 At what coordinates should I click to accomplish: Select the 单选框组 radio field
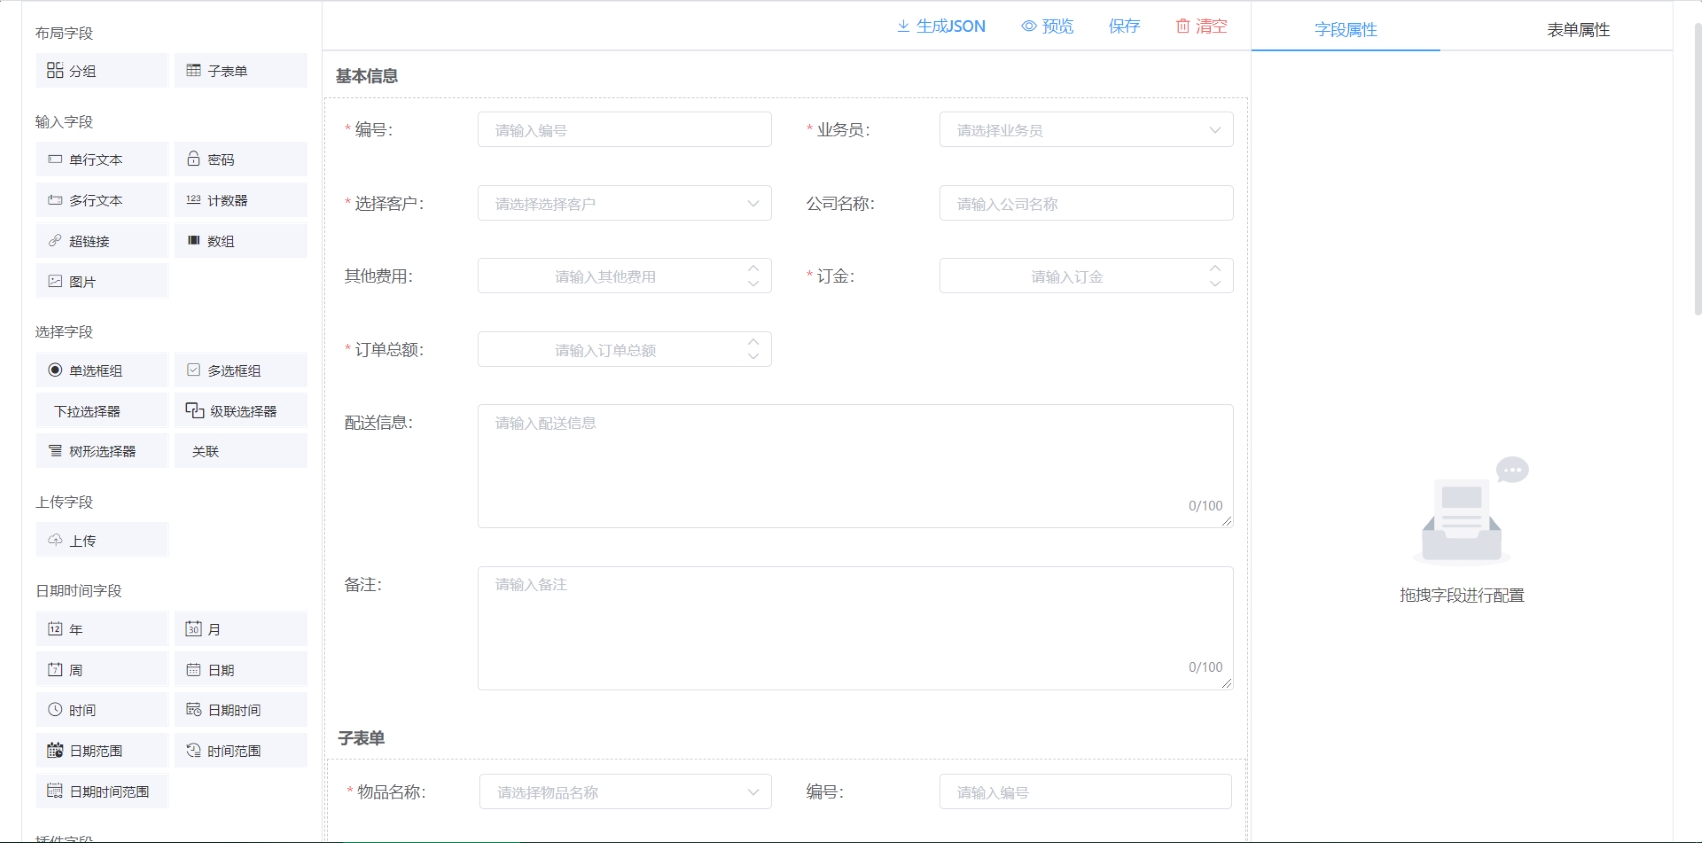click(x=55, y=371)
